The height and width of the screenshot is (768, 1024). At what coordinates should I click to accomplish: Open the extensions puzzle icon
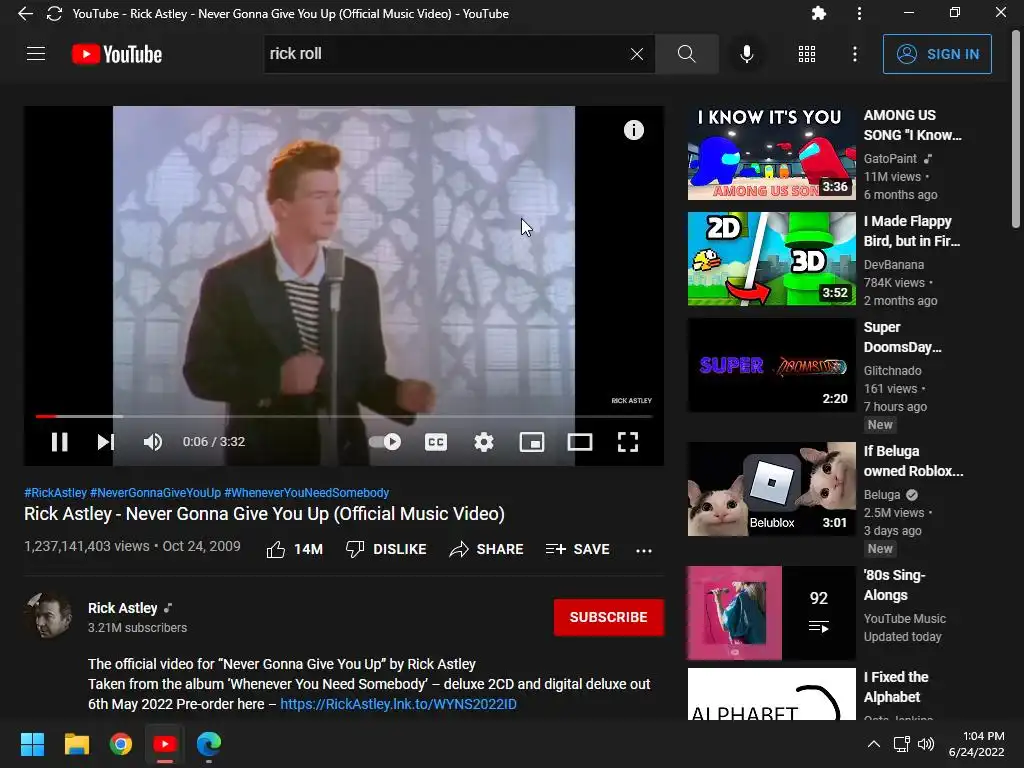pyautogui.click(x=819, y=13)
